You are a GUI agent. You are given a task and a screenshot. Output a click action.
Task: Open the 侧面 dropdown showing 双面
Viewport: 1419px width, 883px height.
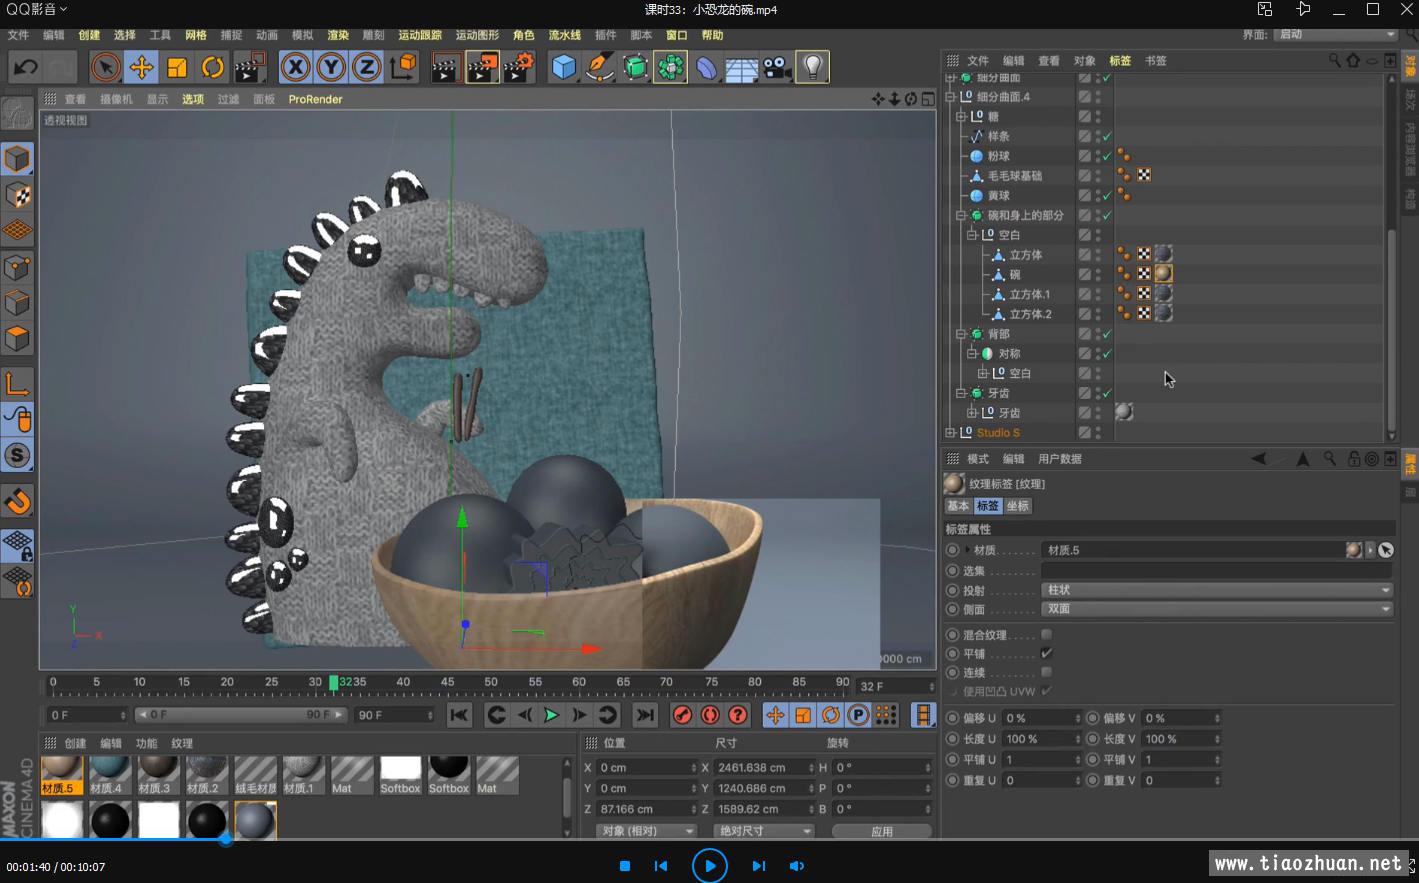click(x=1217, y=609)
